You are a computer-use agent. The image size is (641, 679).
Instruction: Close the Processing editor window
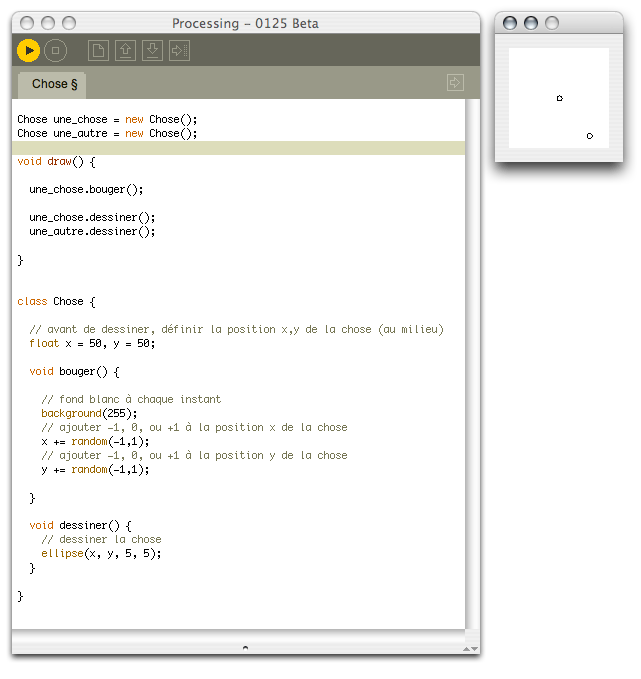[x=27, y=23]
